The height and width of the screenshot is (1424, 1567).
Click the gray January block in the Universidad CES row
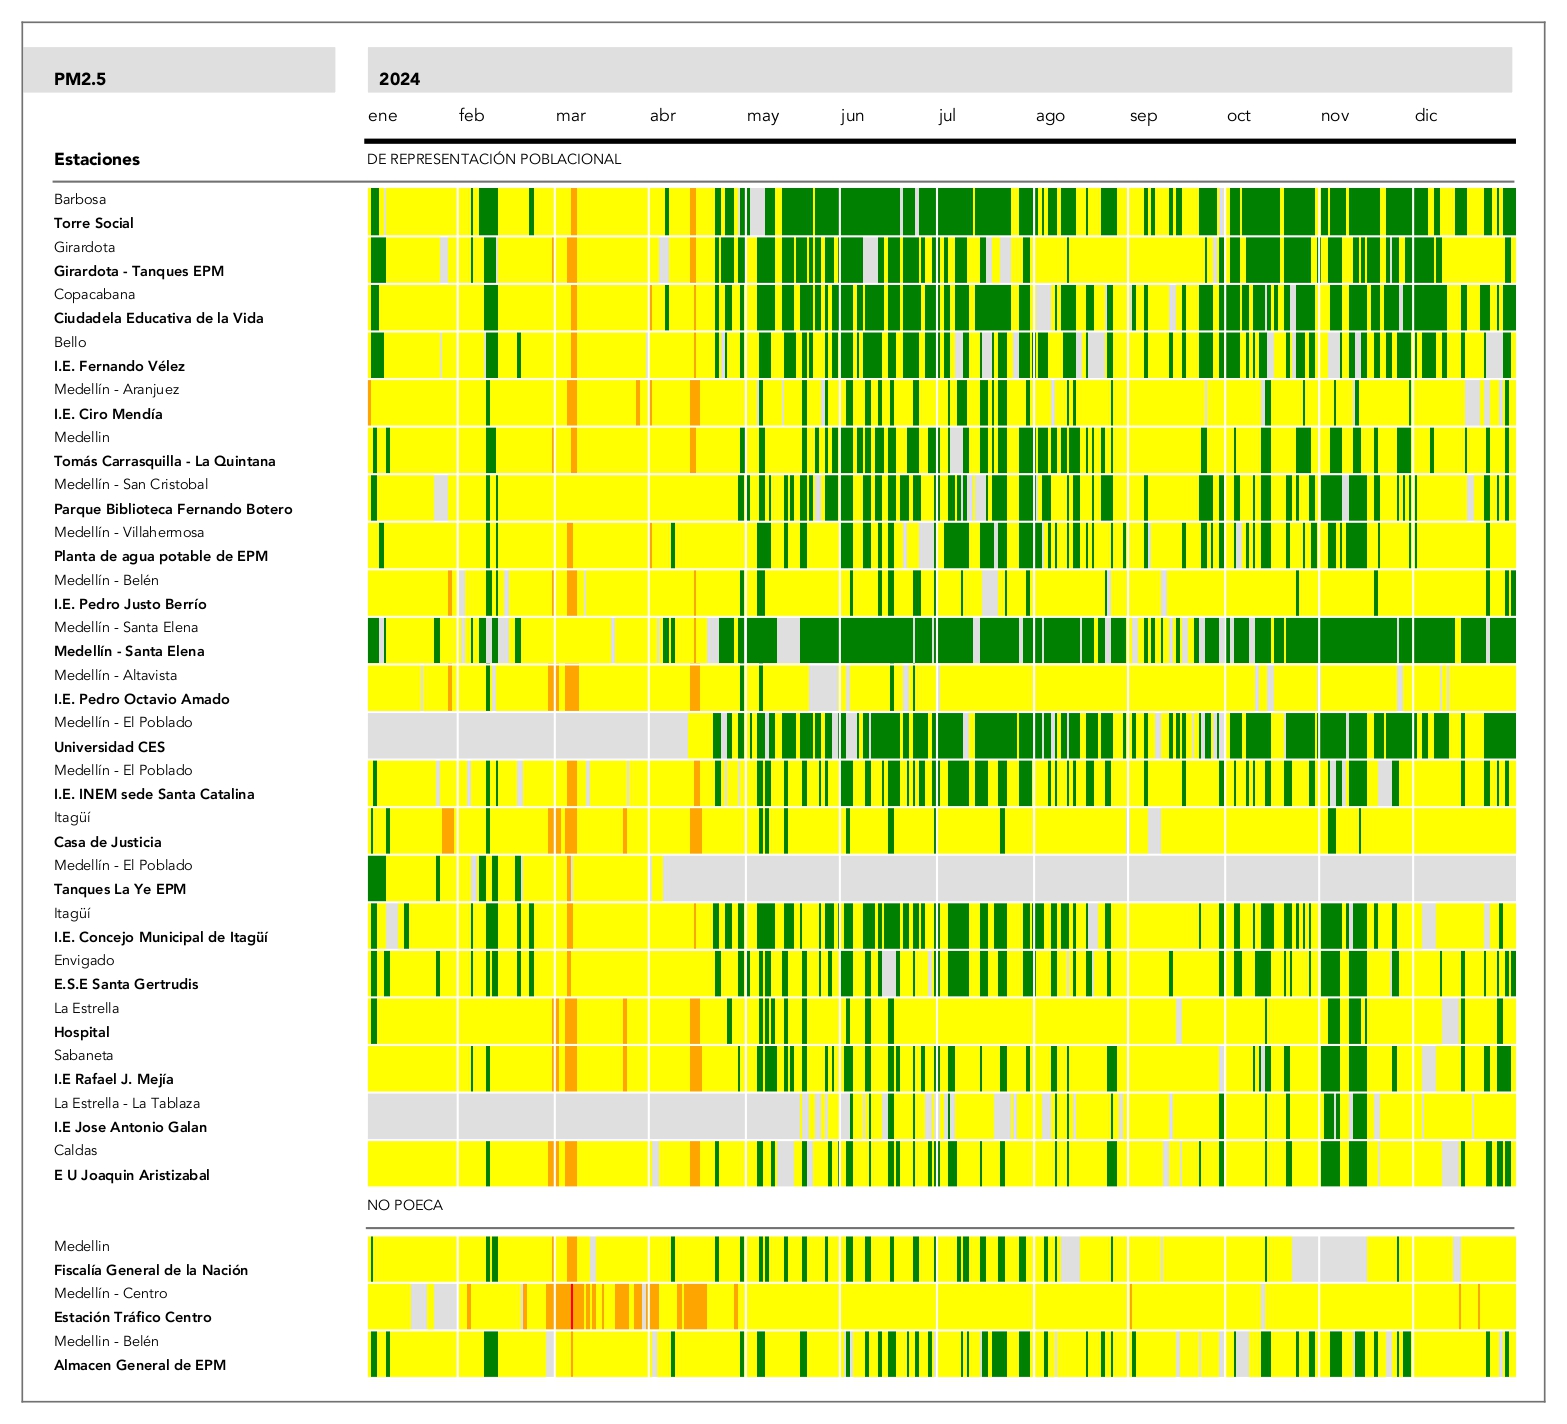(412, 735)
